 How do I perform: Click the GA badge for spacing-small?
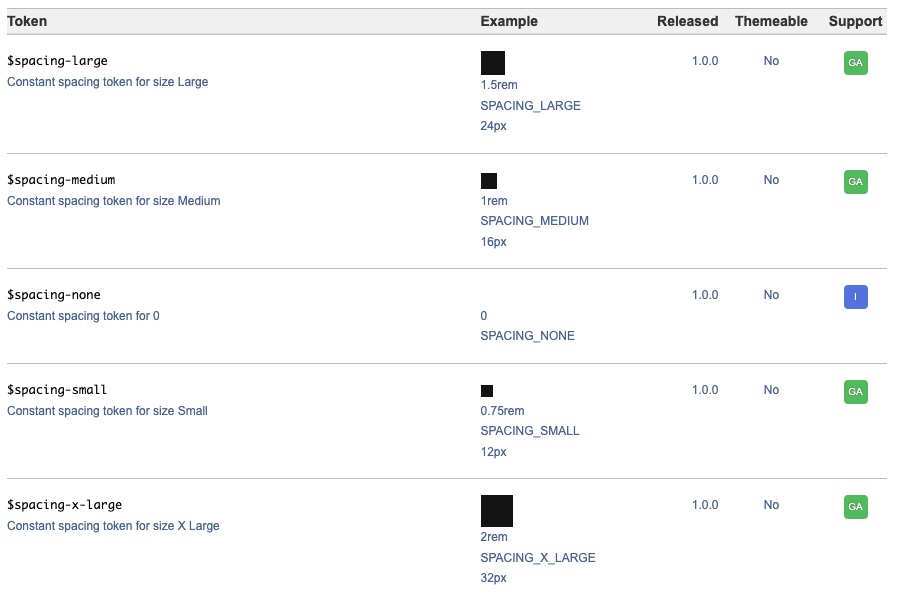click(x=855, y=392)
